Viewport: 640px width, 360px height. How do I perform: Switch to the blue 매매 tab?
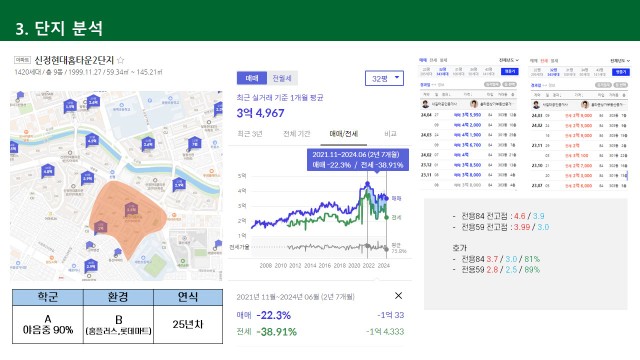(x=252, y=78)
